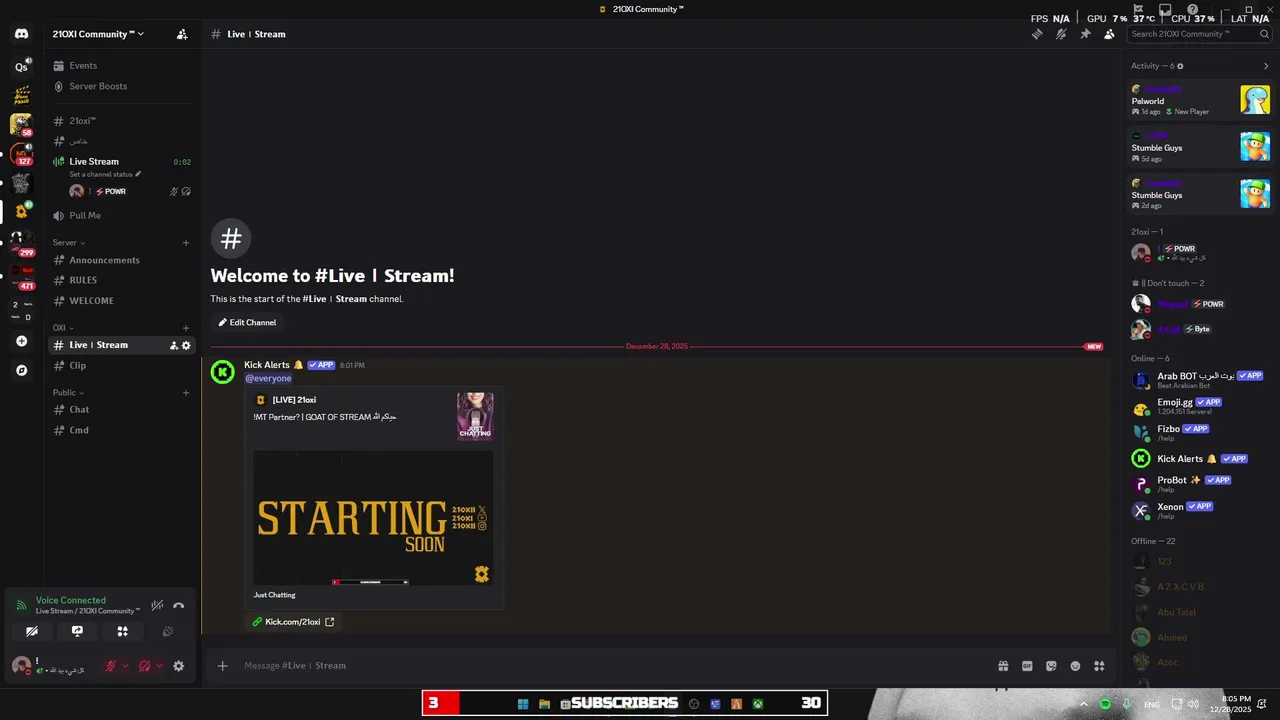
Task: Toggle camera on in voice panel
Action: pyautogui.click(x=32, y=631)
